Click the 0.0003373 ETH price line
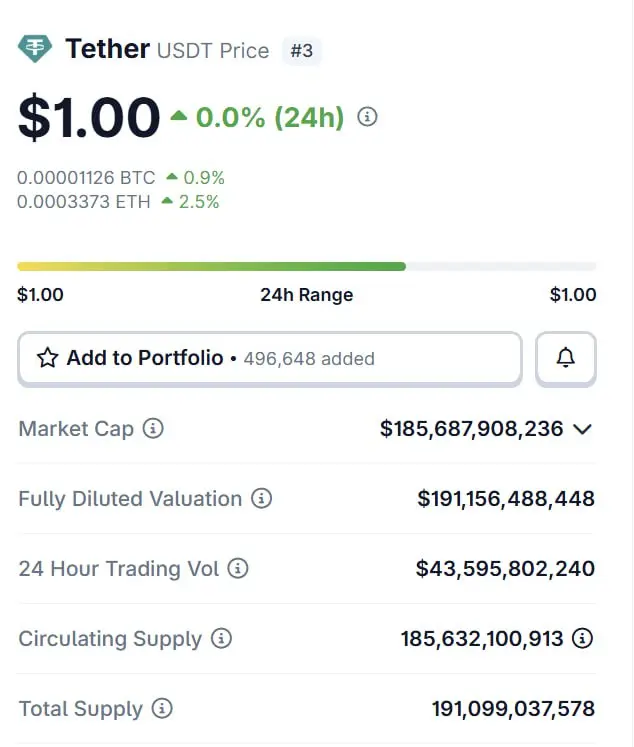Image resolution: width=634 pixels, height=747 pixels. click(x=83, y=202)
